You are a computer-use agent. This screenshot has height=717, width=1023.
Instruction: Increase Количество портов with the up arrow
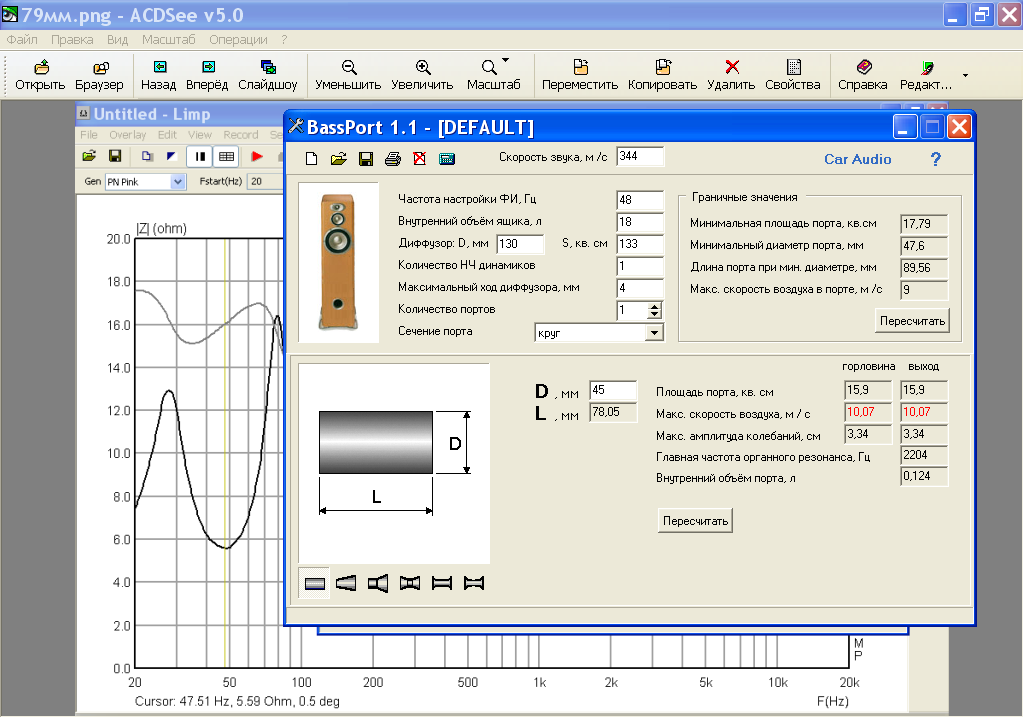coord(654,307)
